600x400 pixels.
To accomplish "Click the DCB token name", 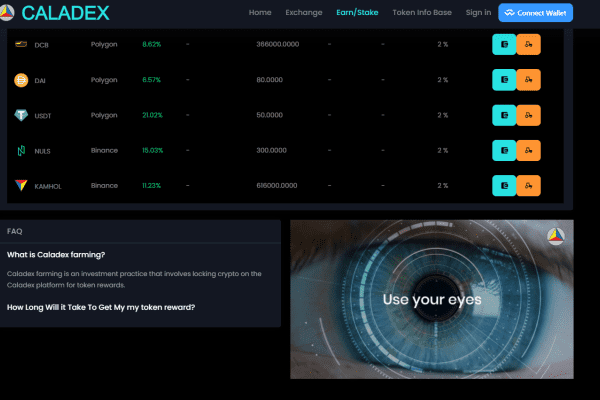I will (41, 45).
